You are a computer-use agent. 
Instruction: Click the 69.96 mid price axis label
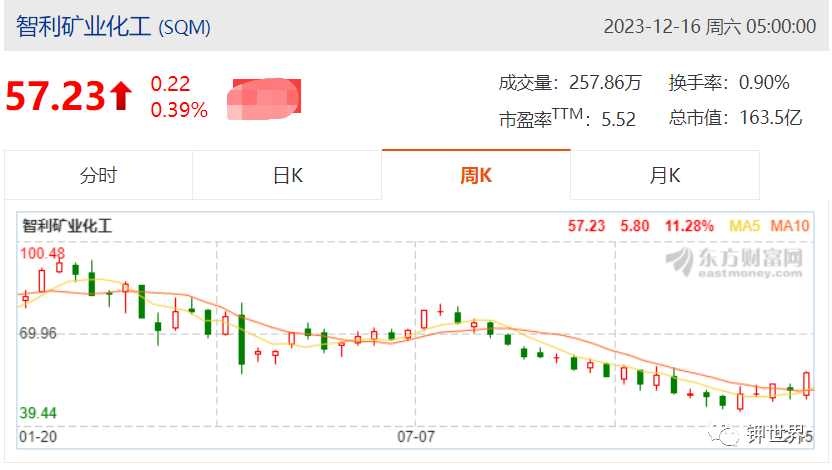[x=38, y=333]
